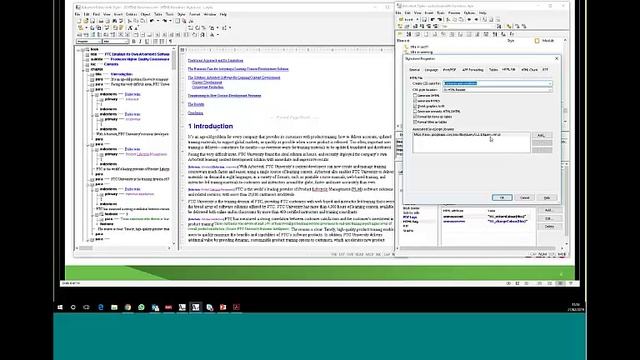Switch to the RTF tab in dialog
Screen dimensions: 640x360
[545, 70]
